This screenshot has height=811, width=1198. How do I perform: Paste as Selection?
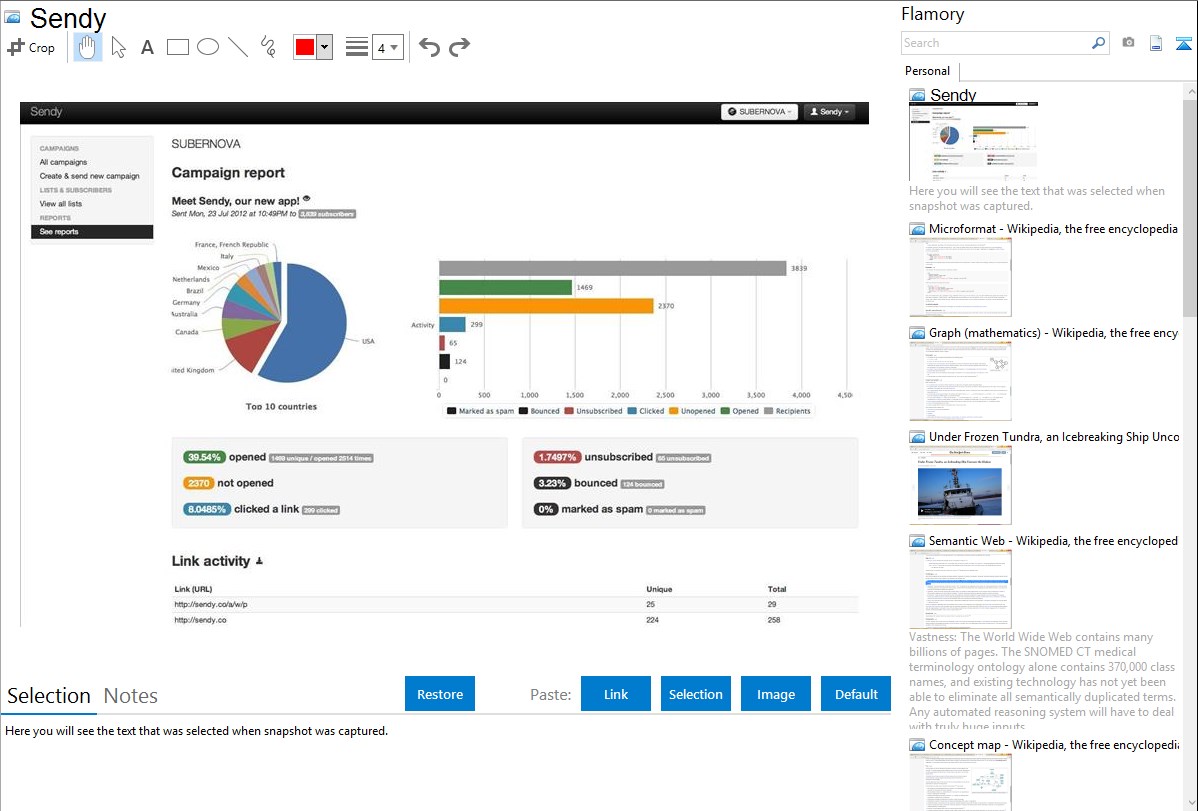(695, 694)
